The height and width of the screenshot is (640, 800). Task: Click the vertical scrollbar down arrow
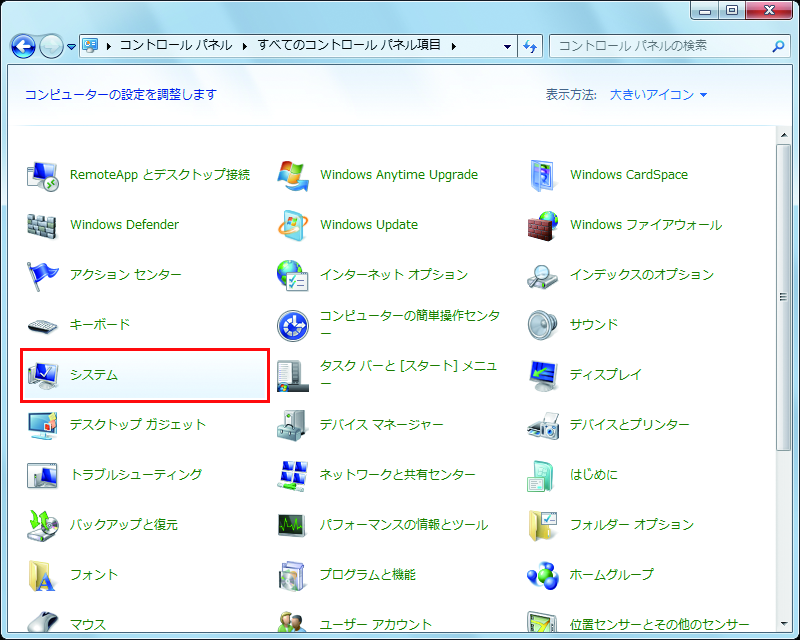coord(784,623)
